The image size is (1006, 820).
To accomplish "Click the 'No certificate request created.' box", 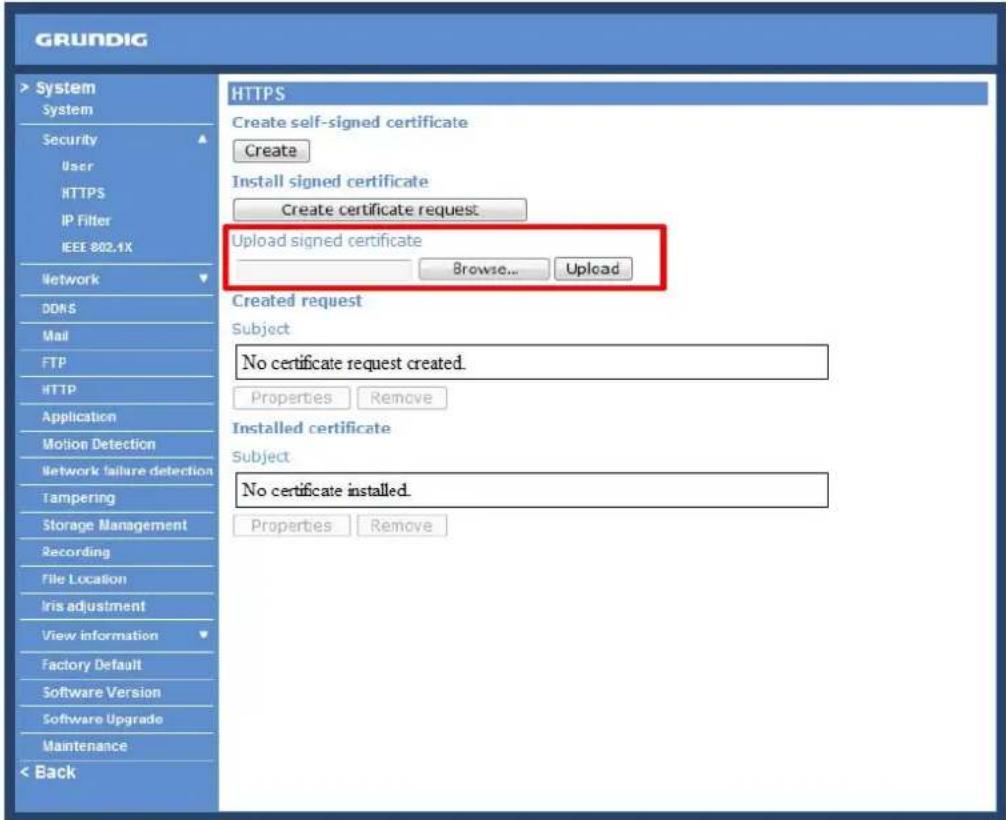I will [x=532, y=363].
